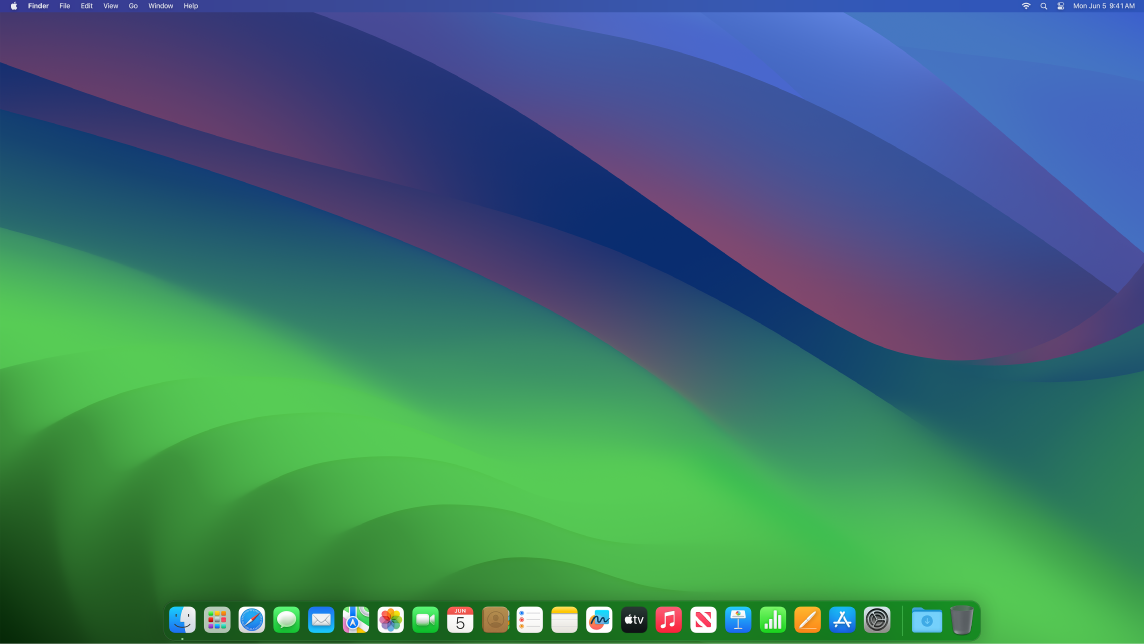Start FaceTime from the Dock
The image size is (1144, 644).
point(425,620)
